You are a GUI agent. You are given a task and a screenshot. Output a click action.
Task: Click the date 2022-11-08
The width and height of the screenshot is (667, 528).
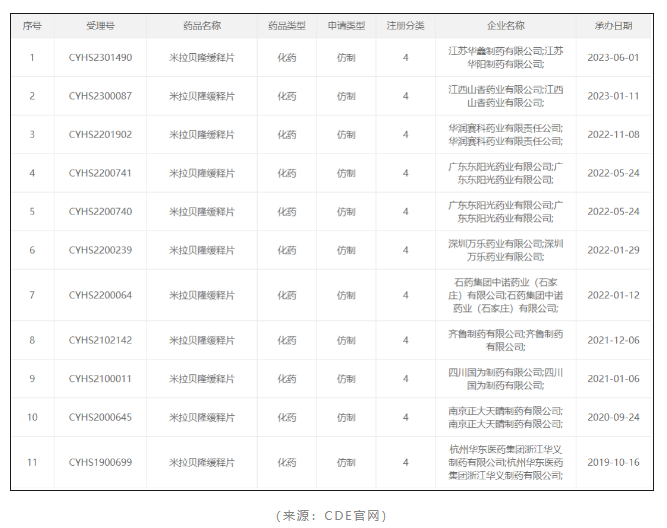click(613, 134)
